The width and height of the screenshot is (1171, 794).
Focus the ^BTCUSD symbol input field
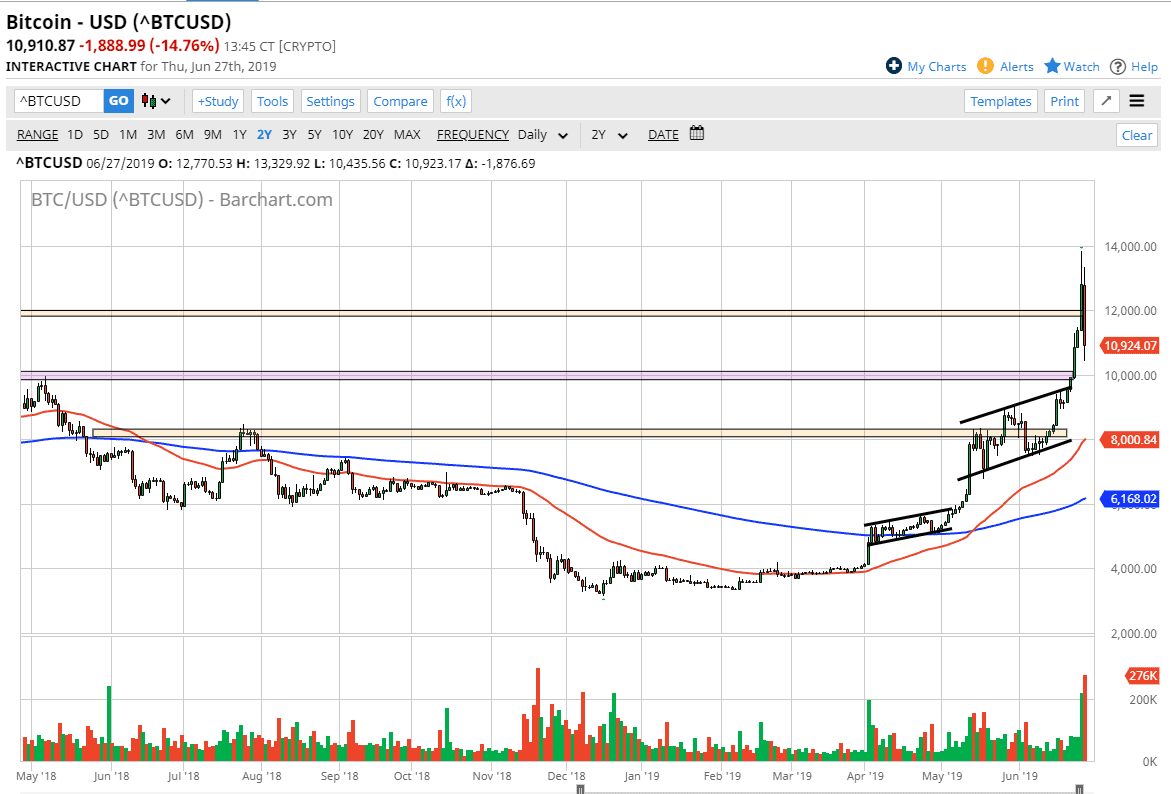tap(59, 101)
